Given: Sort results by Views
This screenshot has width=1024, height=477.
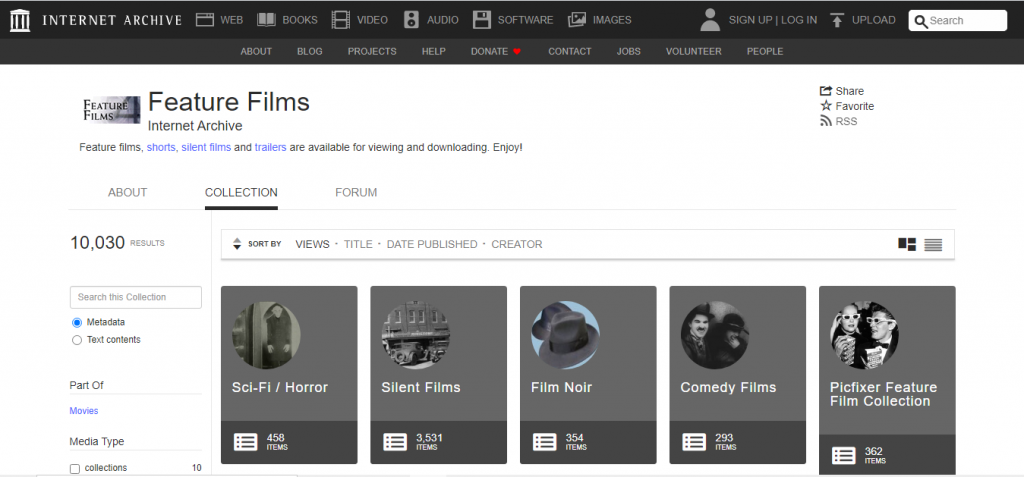Looking at the screenshot, I should 312,244.
